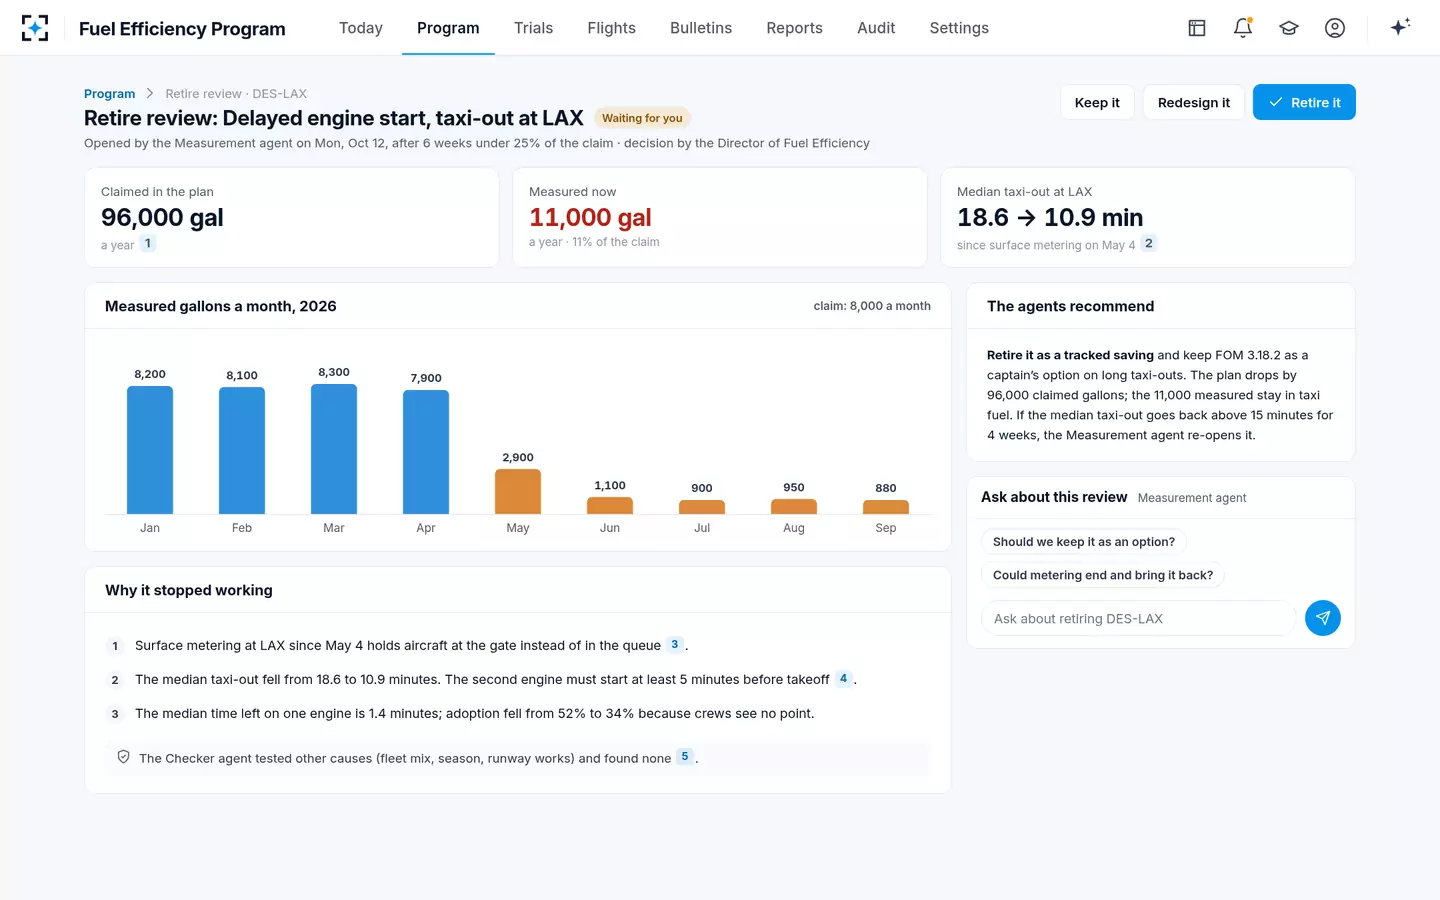Choose the Redesign it button

click(x=1194, y=102)
